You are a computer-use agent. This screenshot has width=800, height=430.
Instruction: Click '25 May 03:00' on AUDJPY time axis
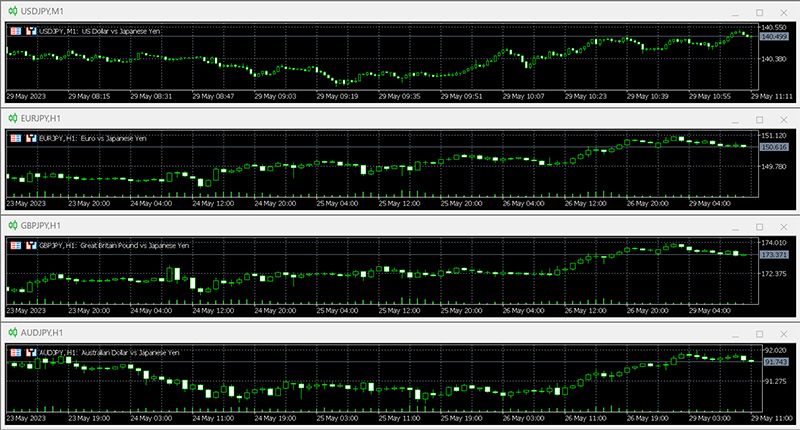pos(337,418)
